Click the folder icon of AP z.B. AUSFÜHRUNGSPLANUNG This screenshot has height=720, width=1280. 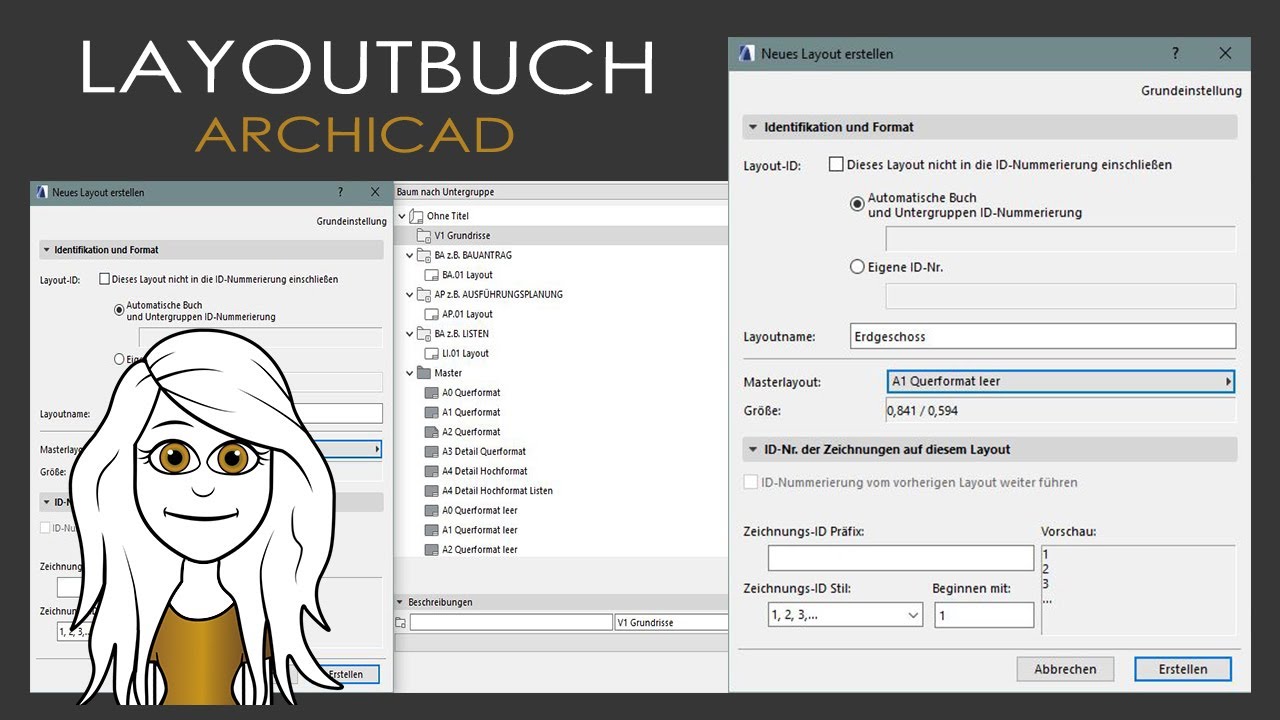[x=424, y=294]
